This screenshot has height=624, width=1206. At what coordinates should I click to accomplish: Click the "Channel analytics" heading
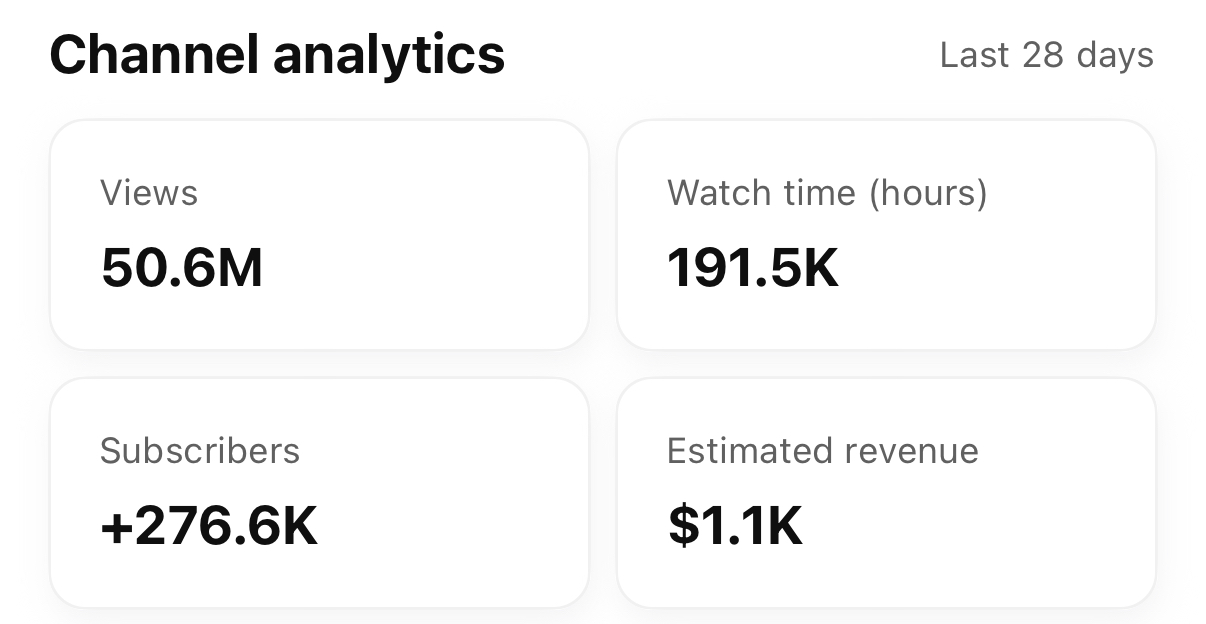click(277, 55)
